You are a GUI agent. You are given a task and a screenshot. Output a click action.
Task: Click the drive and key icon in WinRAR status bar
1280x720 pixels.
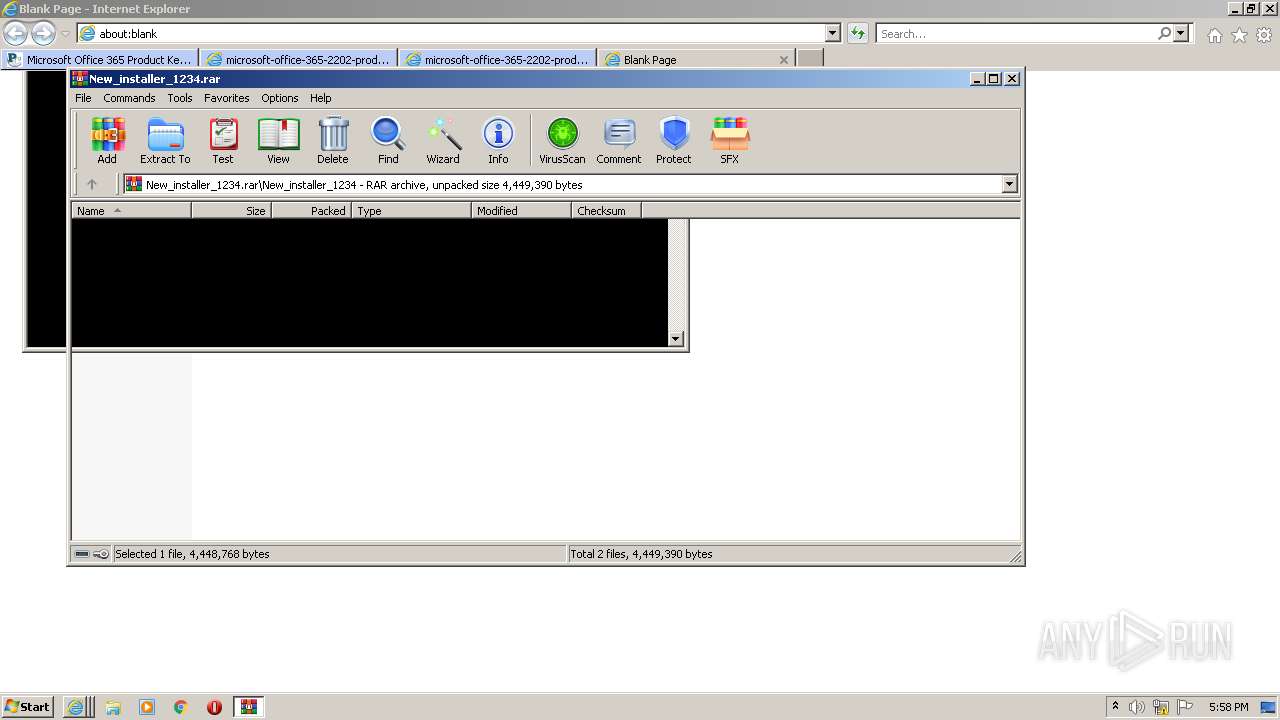92,554
